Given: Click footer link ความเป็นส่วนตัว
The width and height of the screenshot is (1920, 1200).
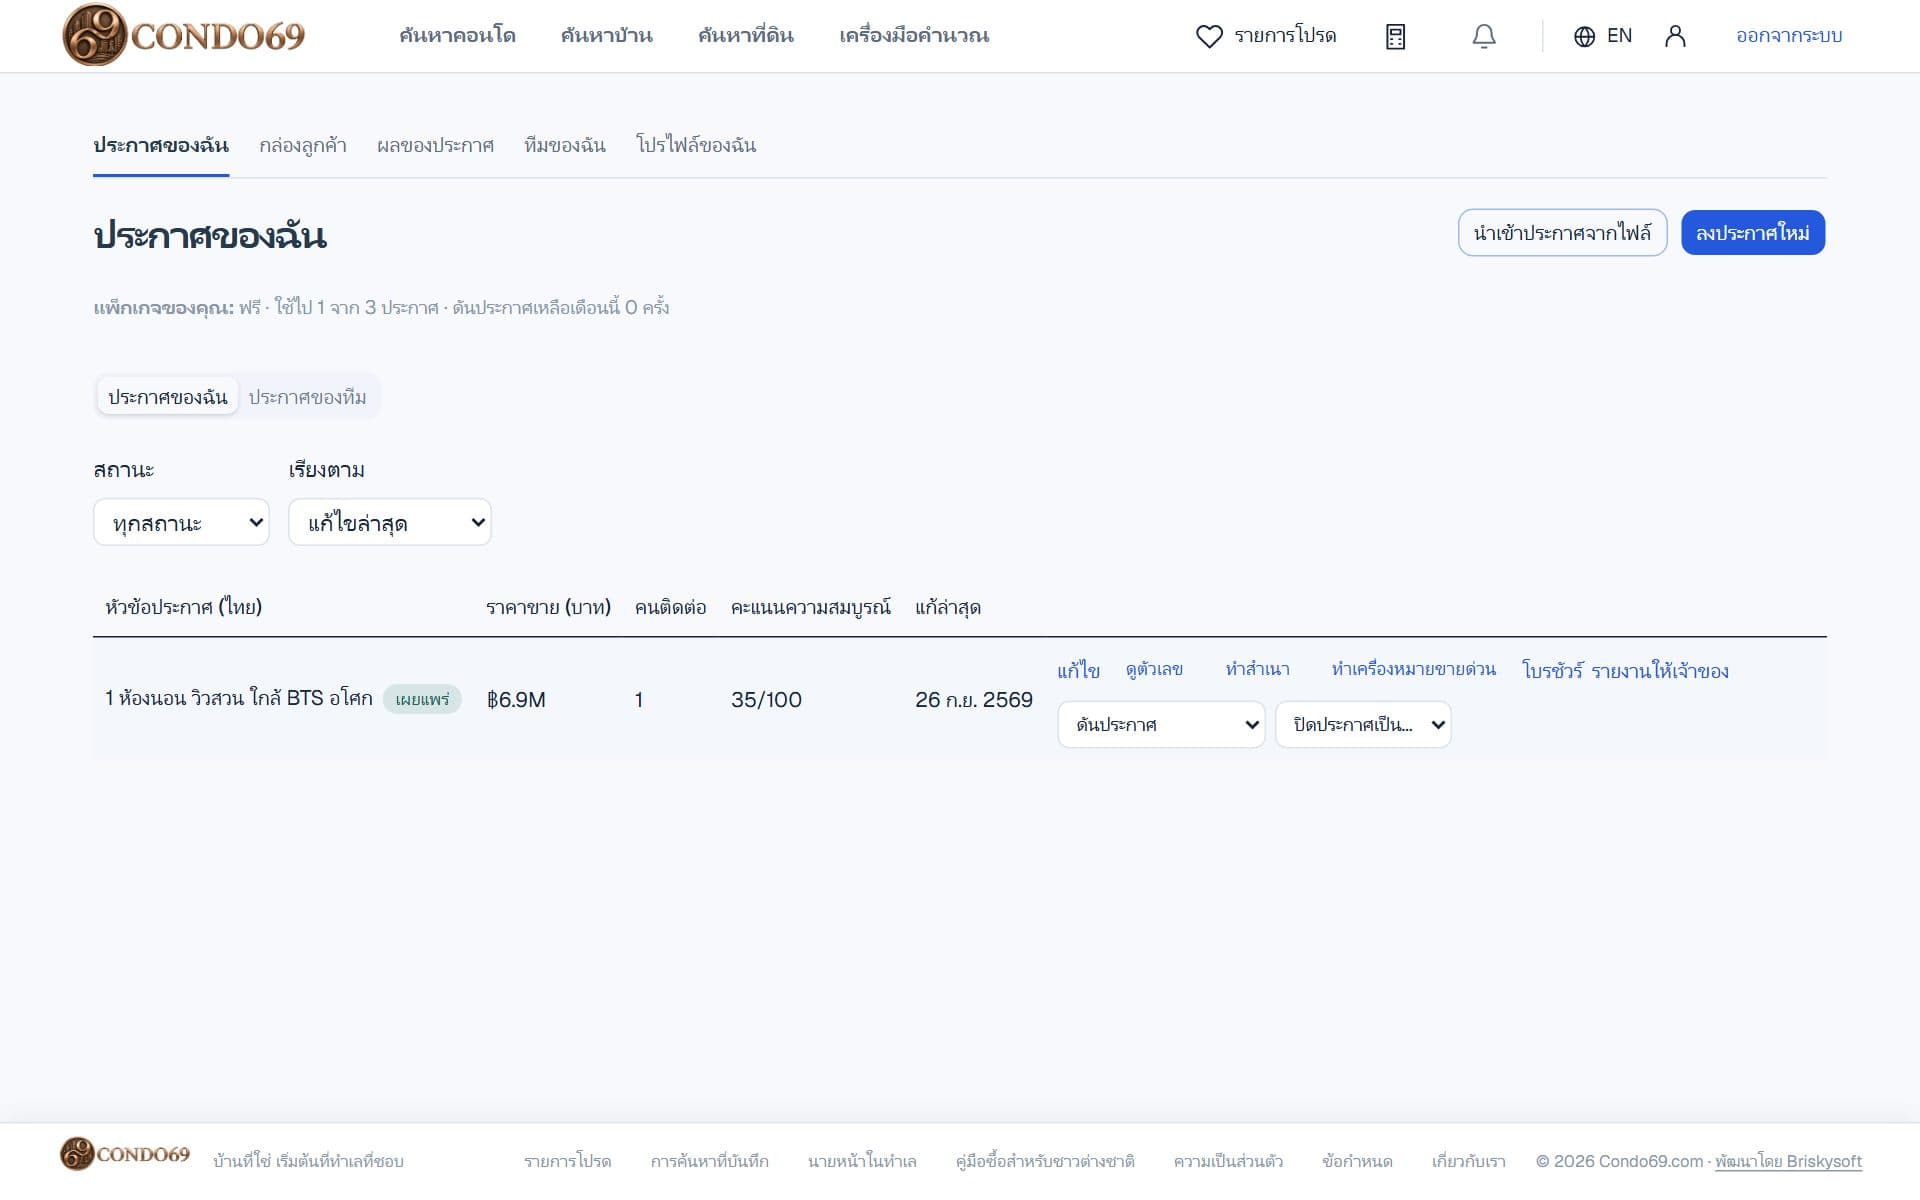Looking at the screenshot, I should coord(1228,1161).
